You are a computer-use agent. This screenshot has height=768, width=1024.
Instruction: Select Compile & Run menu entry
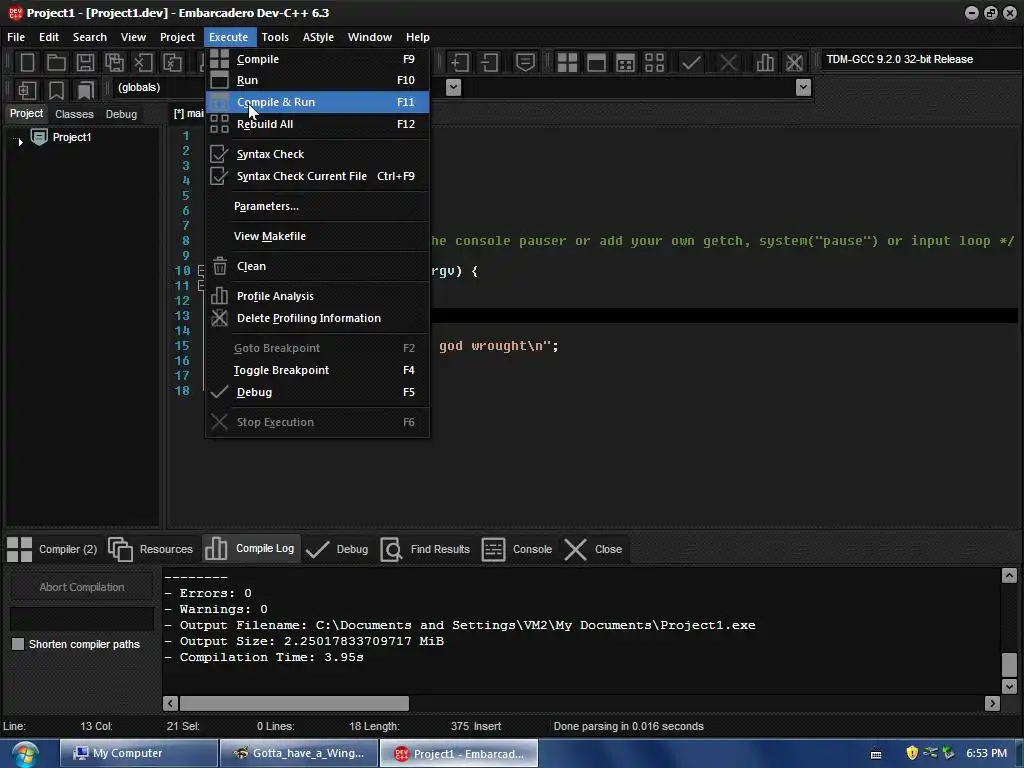tap(317, 102)
